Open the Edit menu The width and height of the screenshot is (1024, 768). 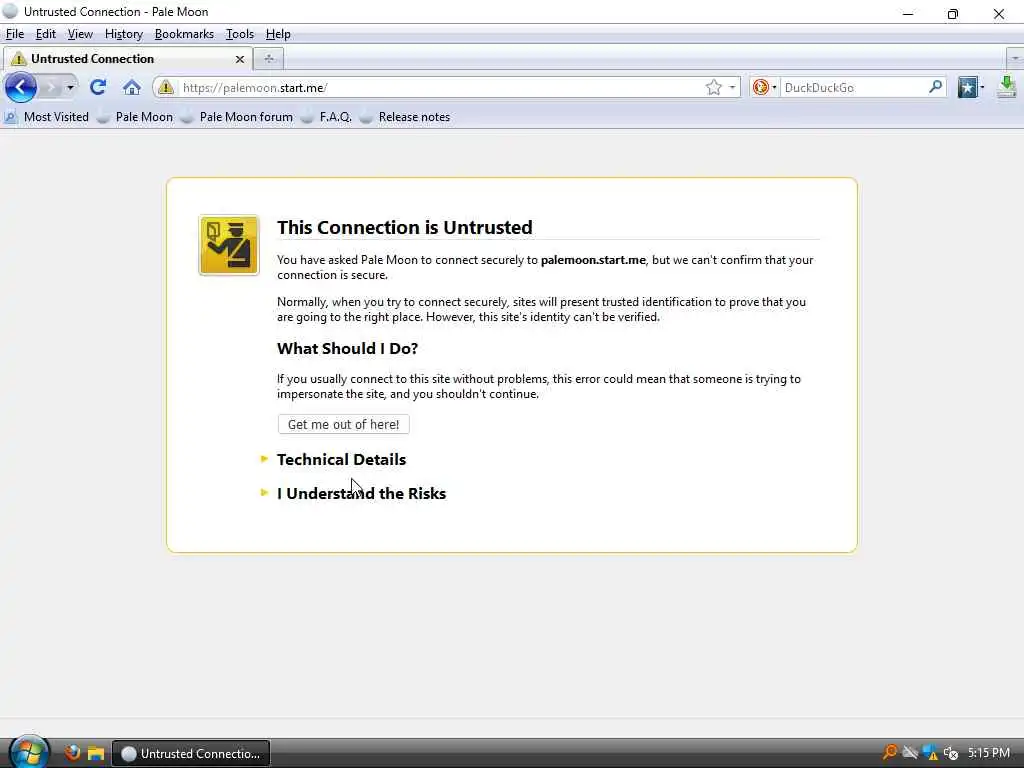point(45,34)
